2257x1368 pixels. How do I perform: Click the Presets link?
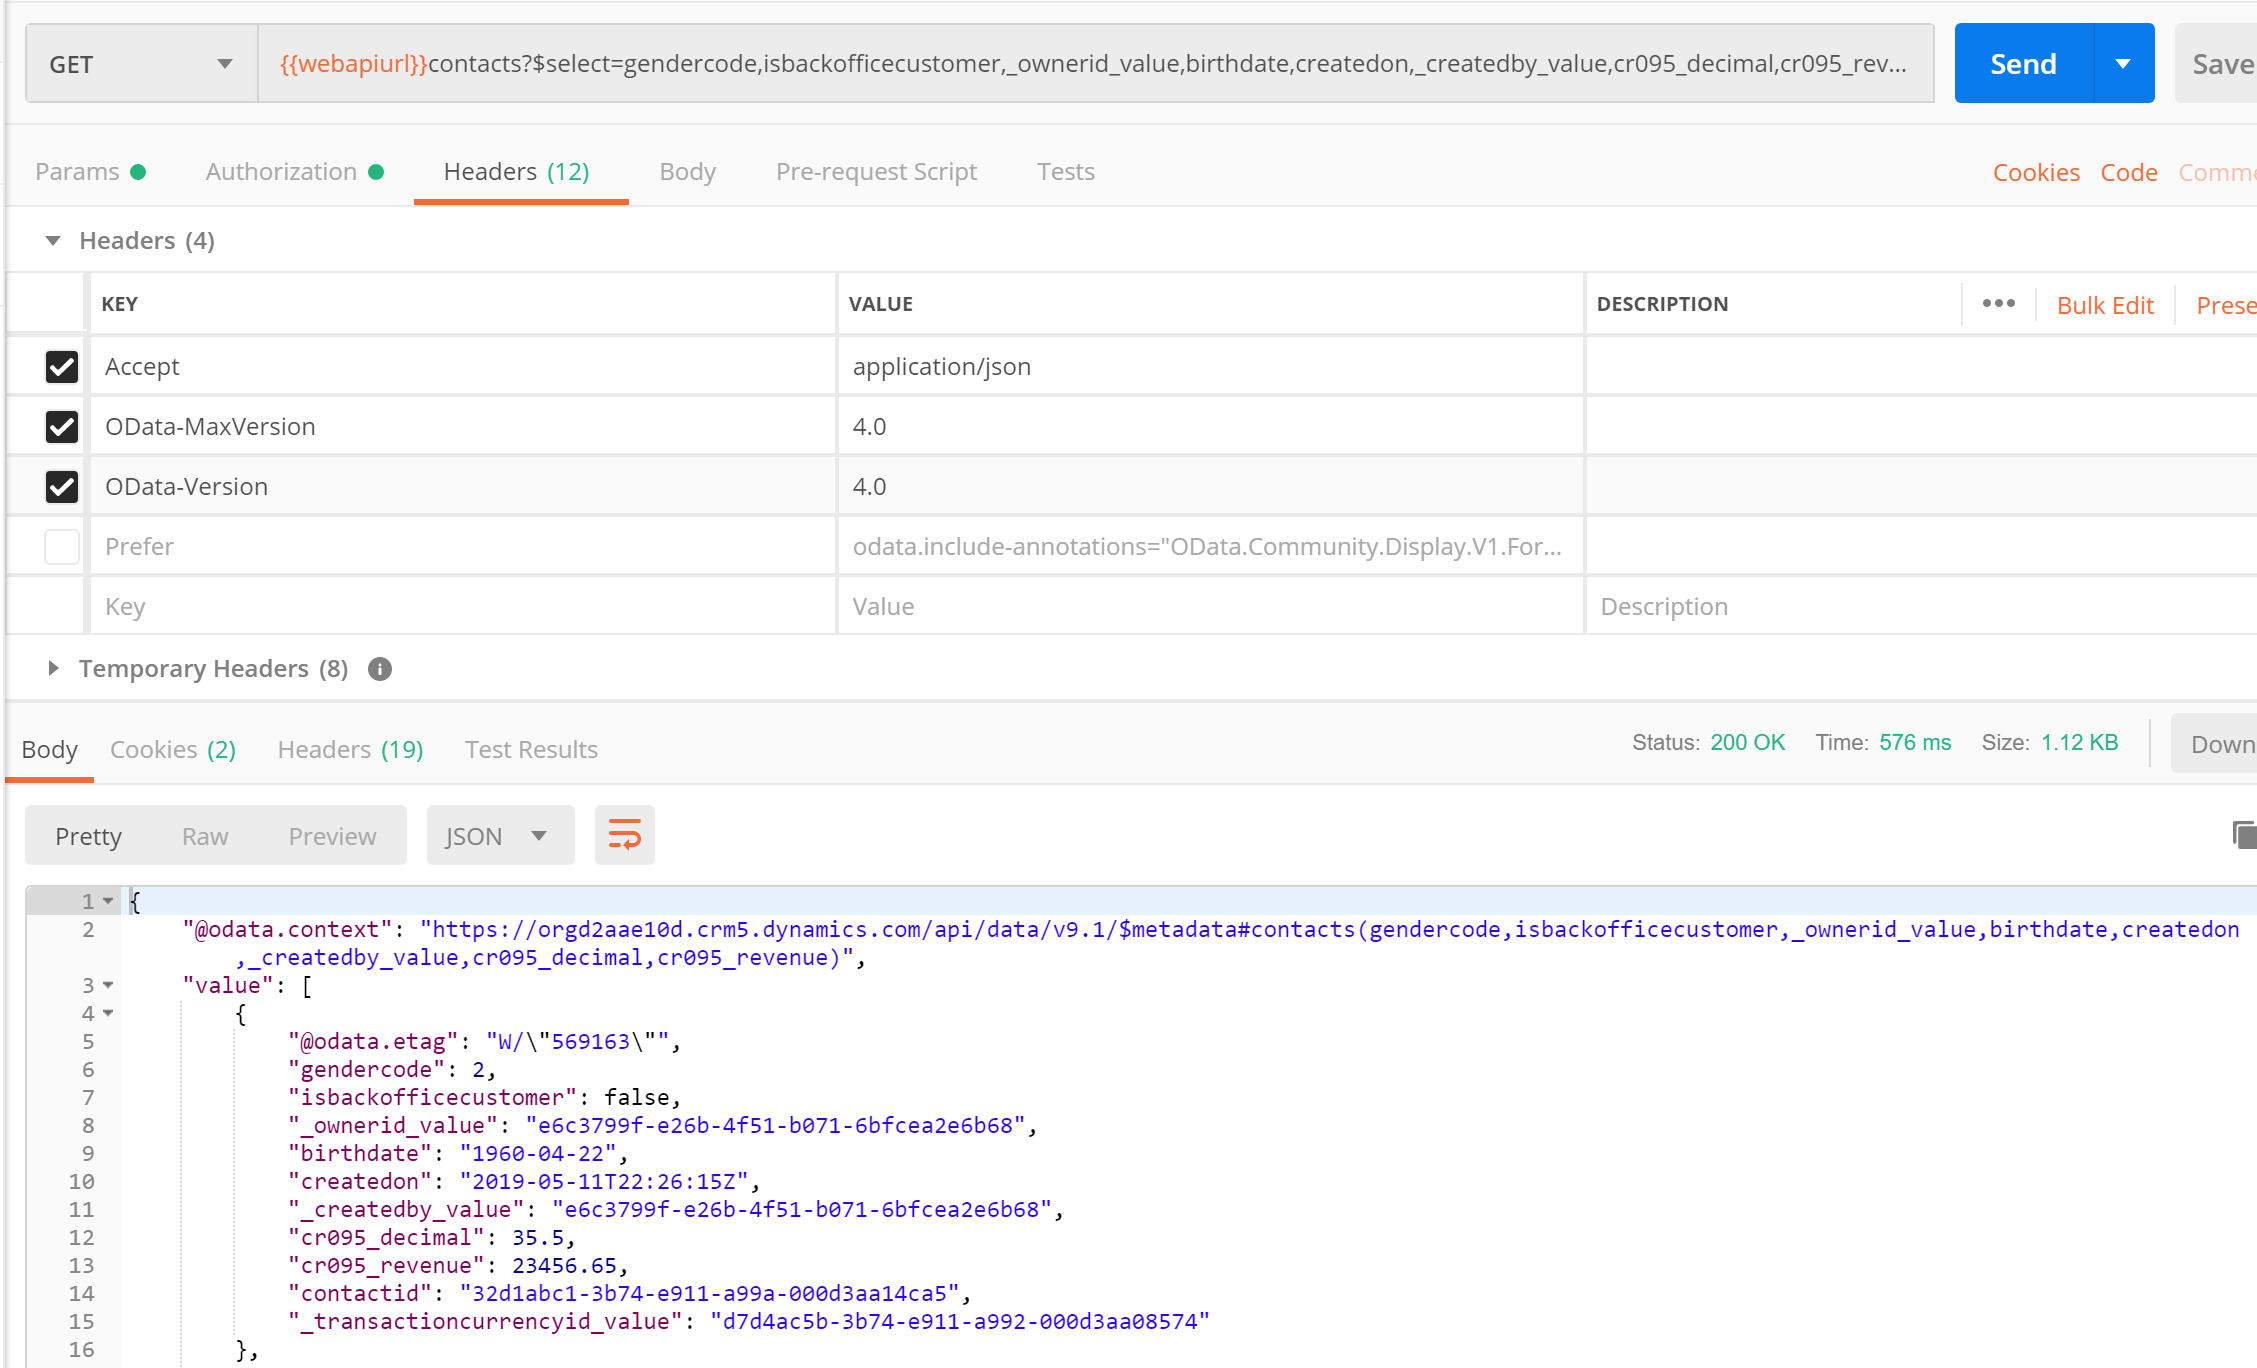(2226, 305)
